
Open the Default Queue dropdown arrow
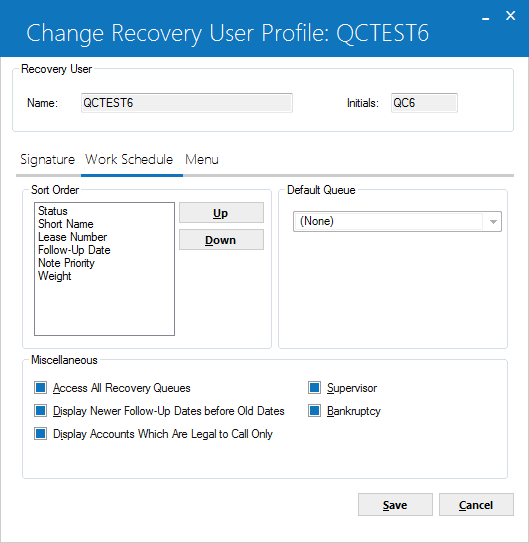tap(493, 222)
